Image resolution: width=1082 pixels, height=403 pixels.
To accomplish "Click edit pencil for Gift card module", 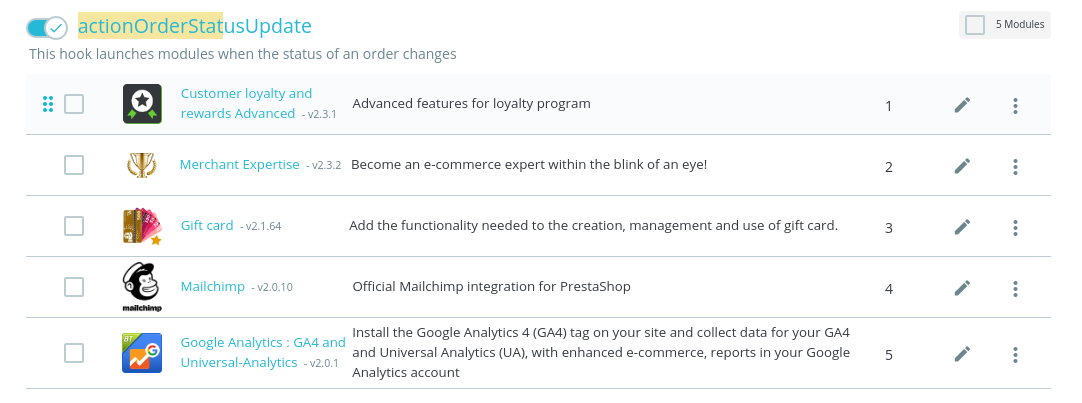I will (962, 227).
